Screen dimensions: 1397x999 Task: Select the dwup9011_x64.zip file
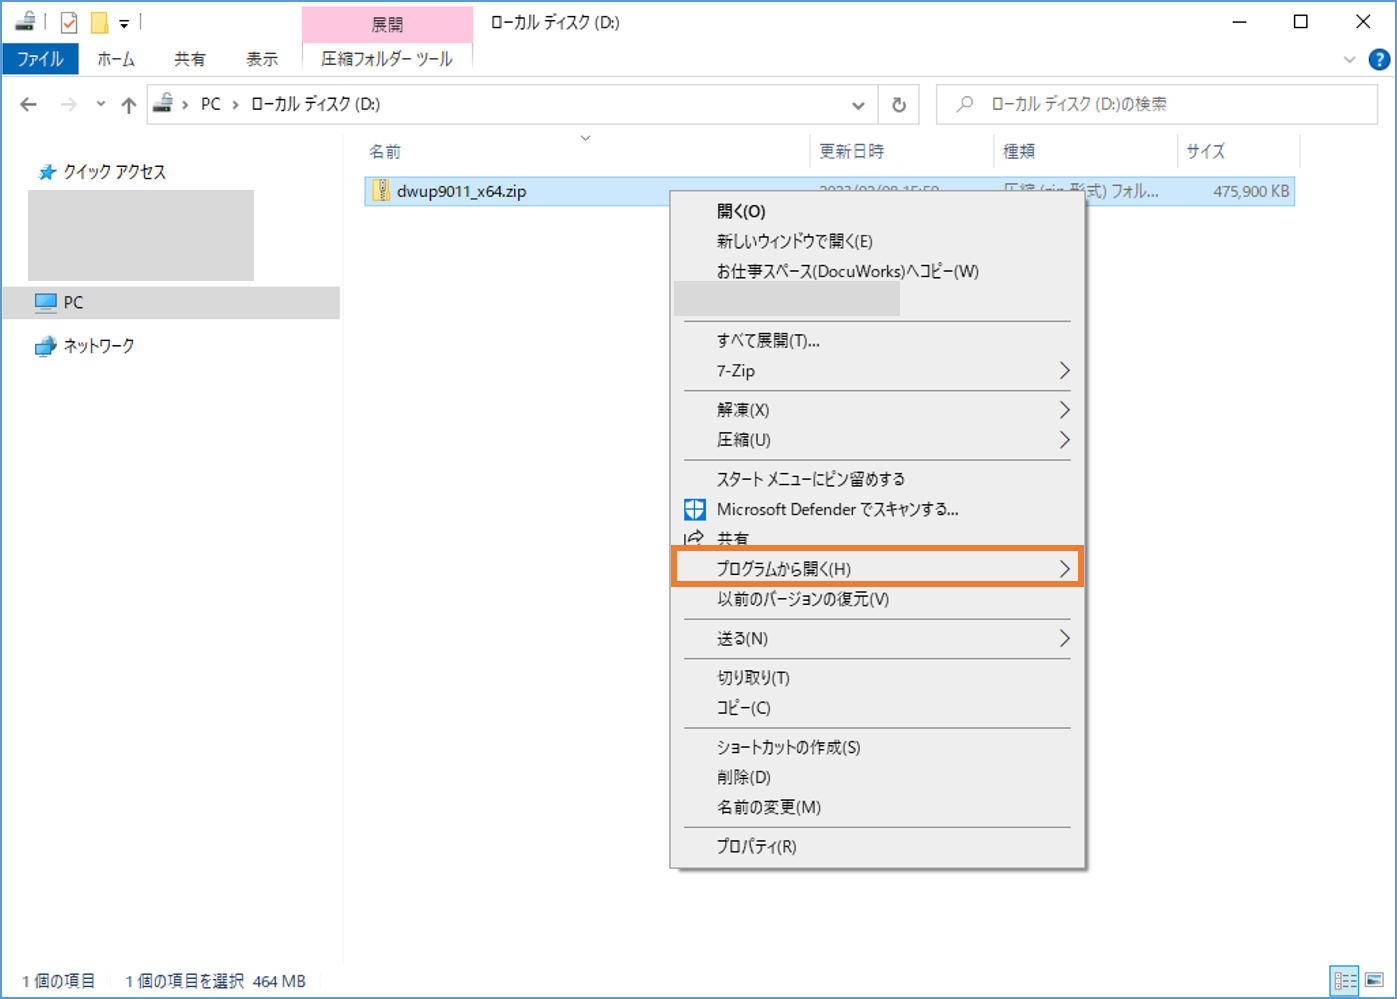[x=461, y=191]
